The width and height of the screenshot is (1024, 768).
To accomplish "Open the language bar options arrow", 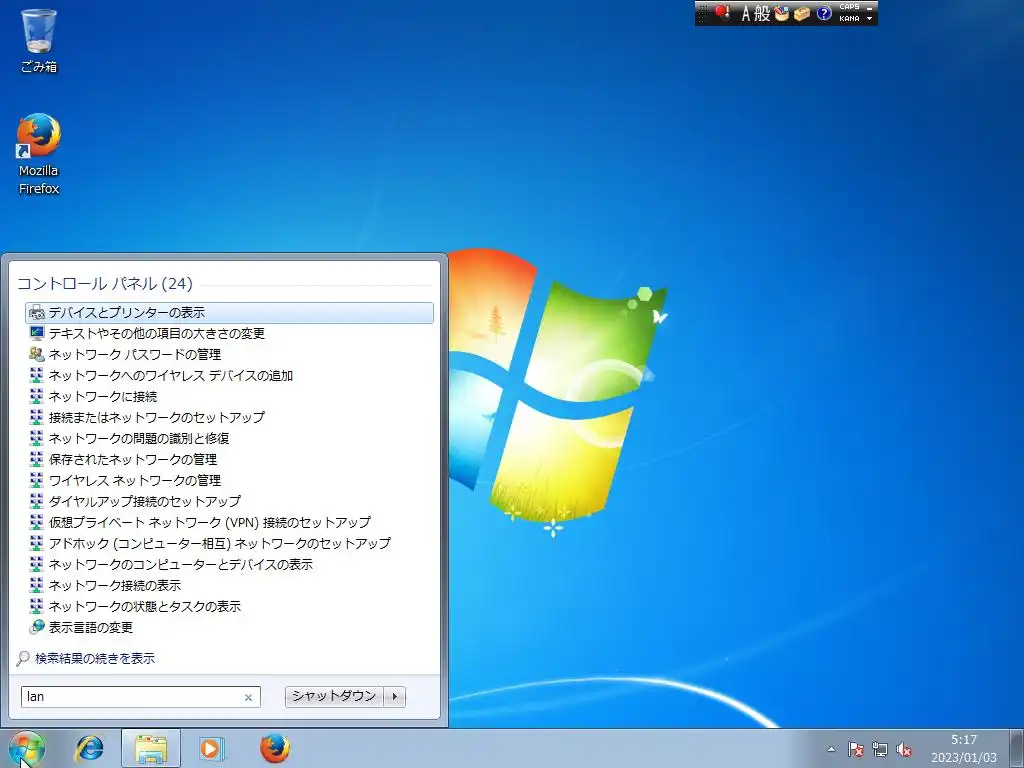I will pos(869,19).
